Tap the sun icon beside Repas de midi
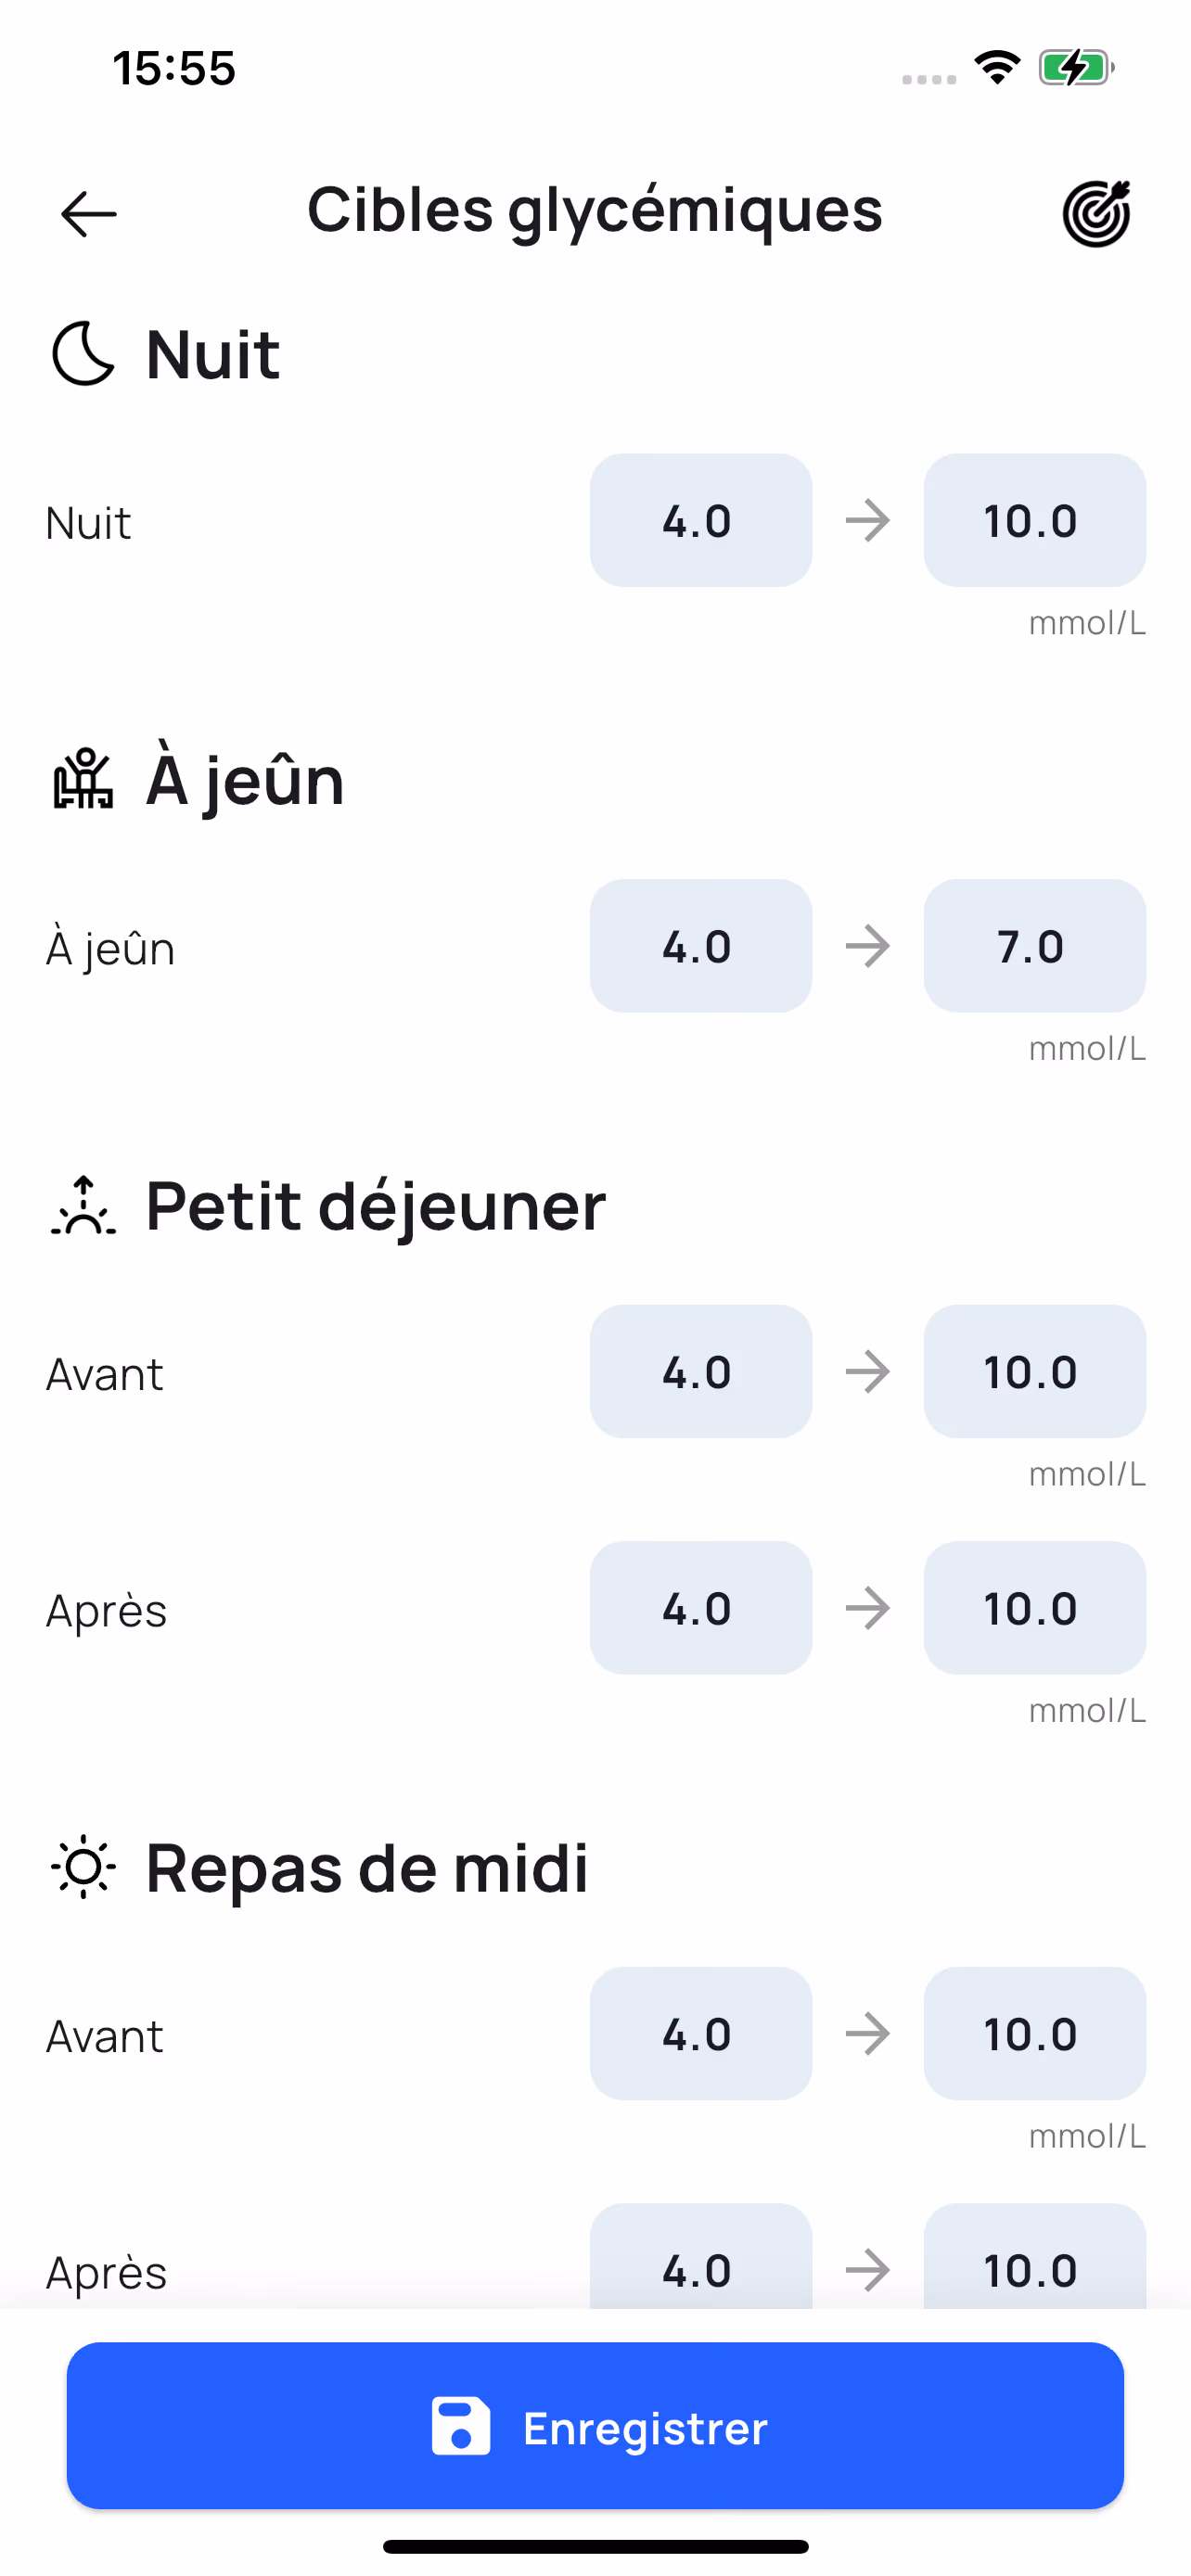This screenshot has height=2576, width=1191. pyautogui.click(x=83, y=1867)
